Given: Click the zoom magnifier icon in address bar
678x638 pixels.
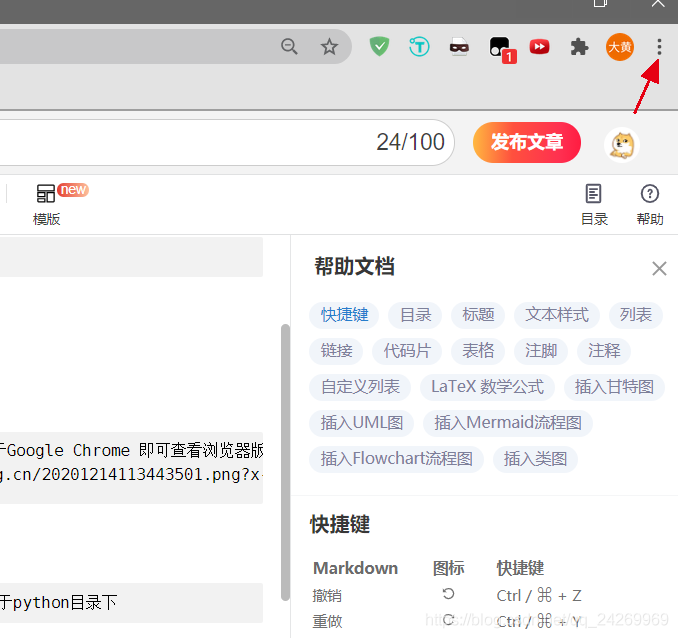Looking at the screenshot, I should [290, 47].
